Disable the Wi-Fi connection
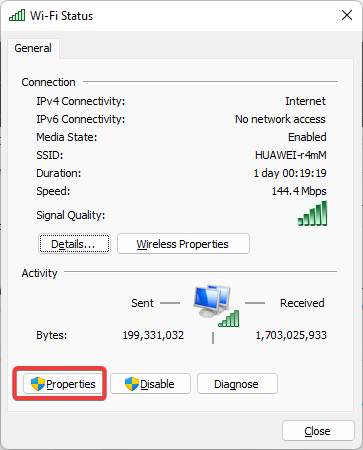 [x=150, y=384]
